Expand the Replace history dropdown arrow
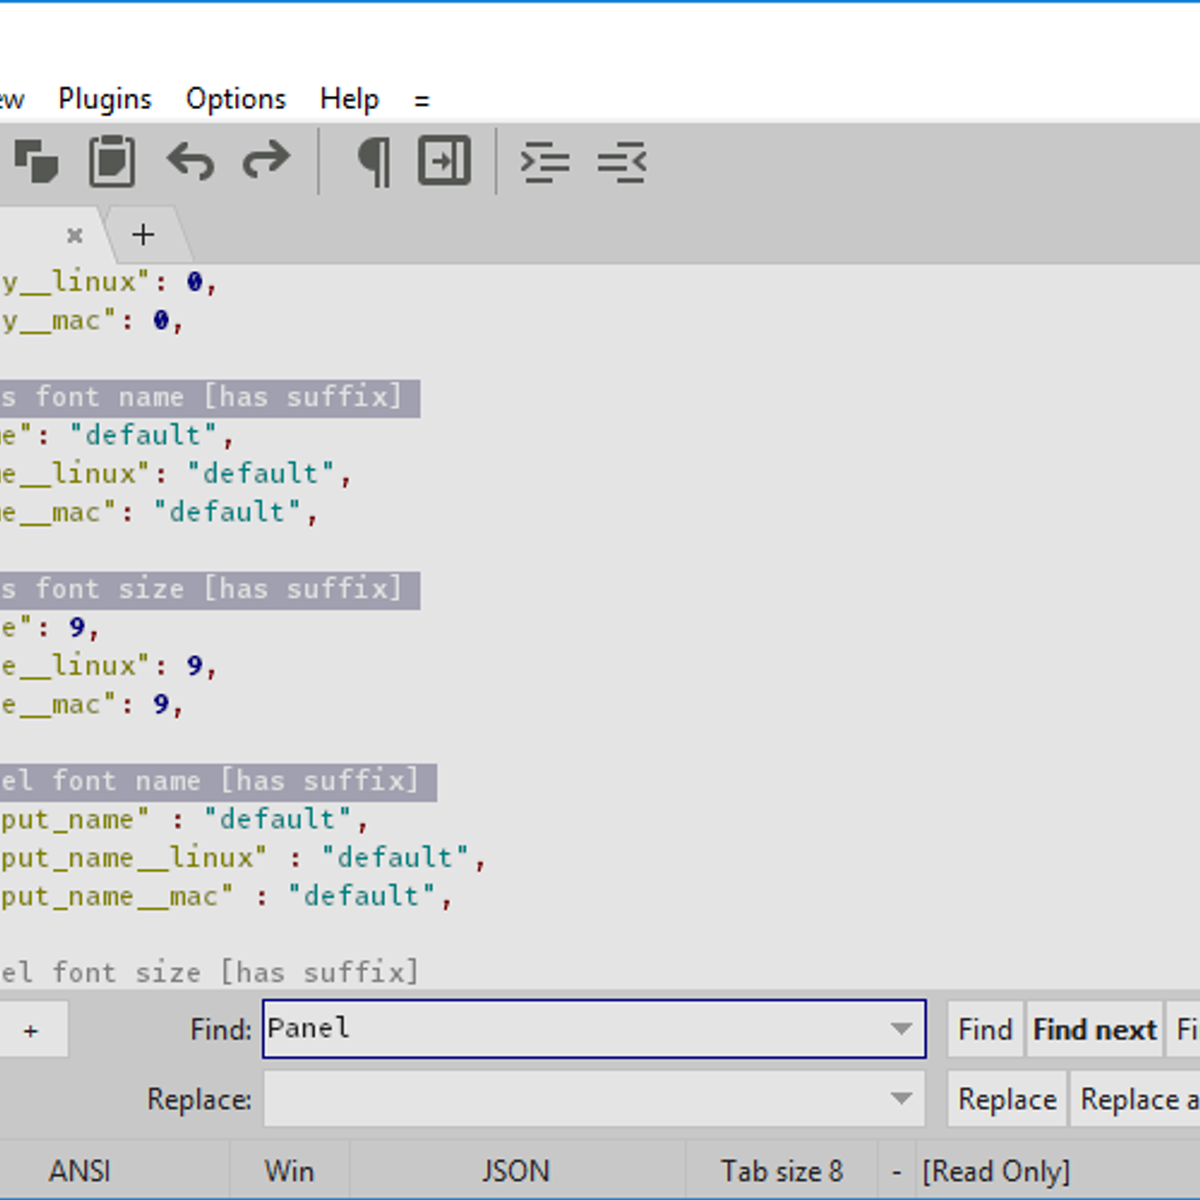Image resolution: width=1200 pixels, height=1200 pixels. [x=901, y=1099]
